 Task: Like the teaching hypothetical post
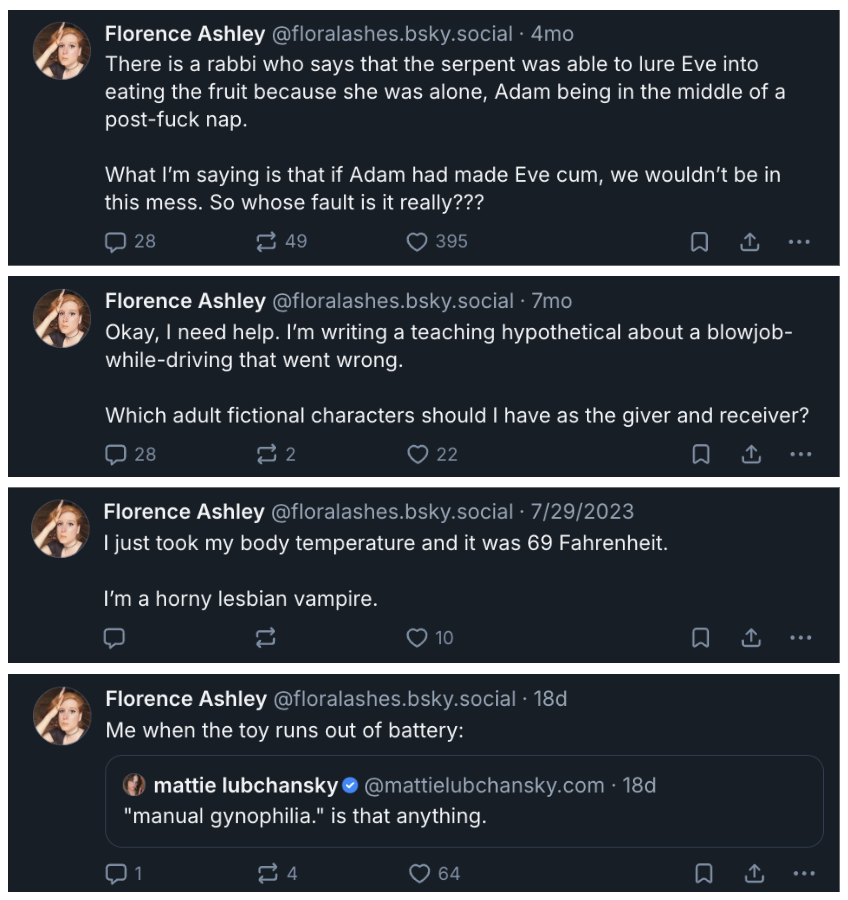432,454
